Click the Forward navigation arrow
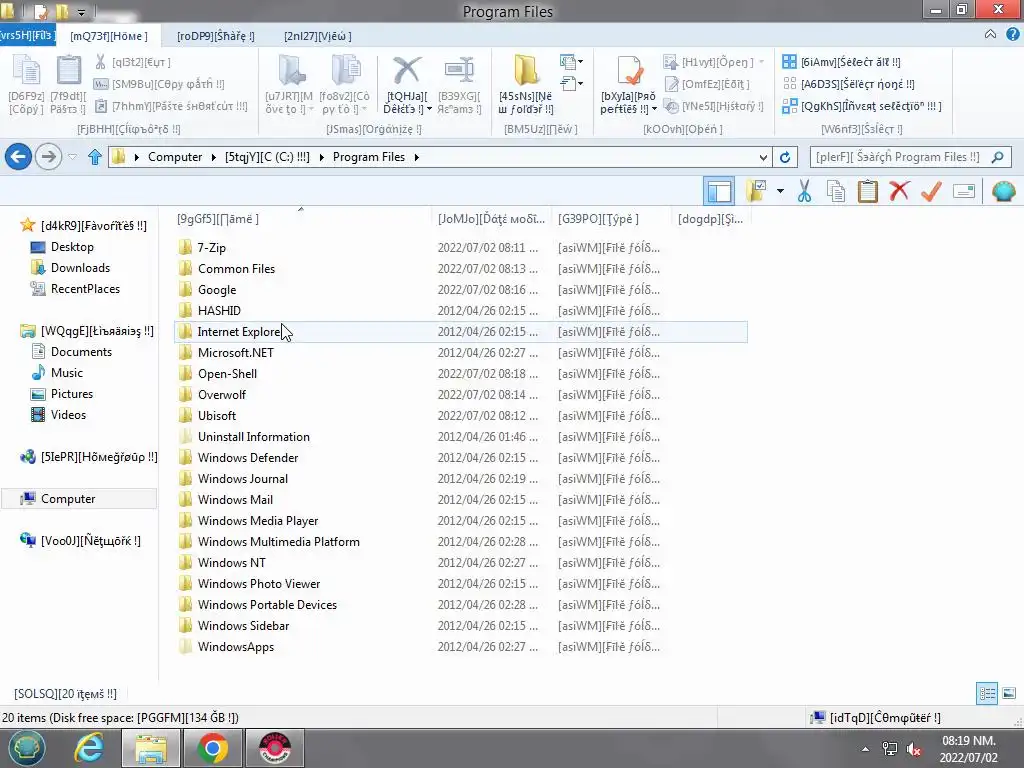The width and height of the screenshot is (1024, 768). pos(48,157)
